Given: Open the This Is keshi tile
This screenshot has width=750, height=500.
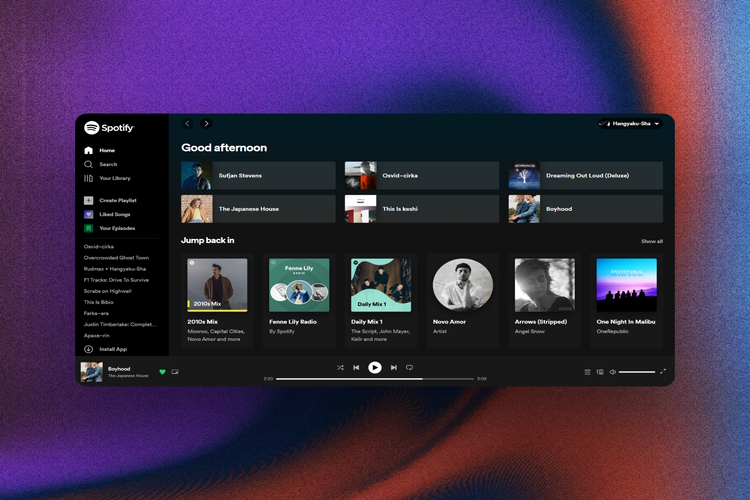Looking at the screenshot, I should click(422, 209).
